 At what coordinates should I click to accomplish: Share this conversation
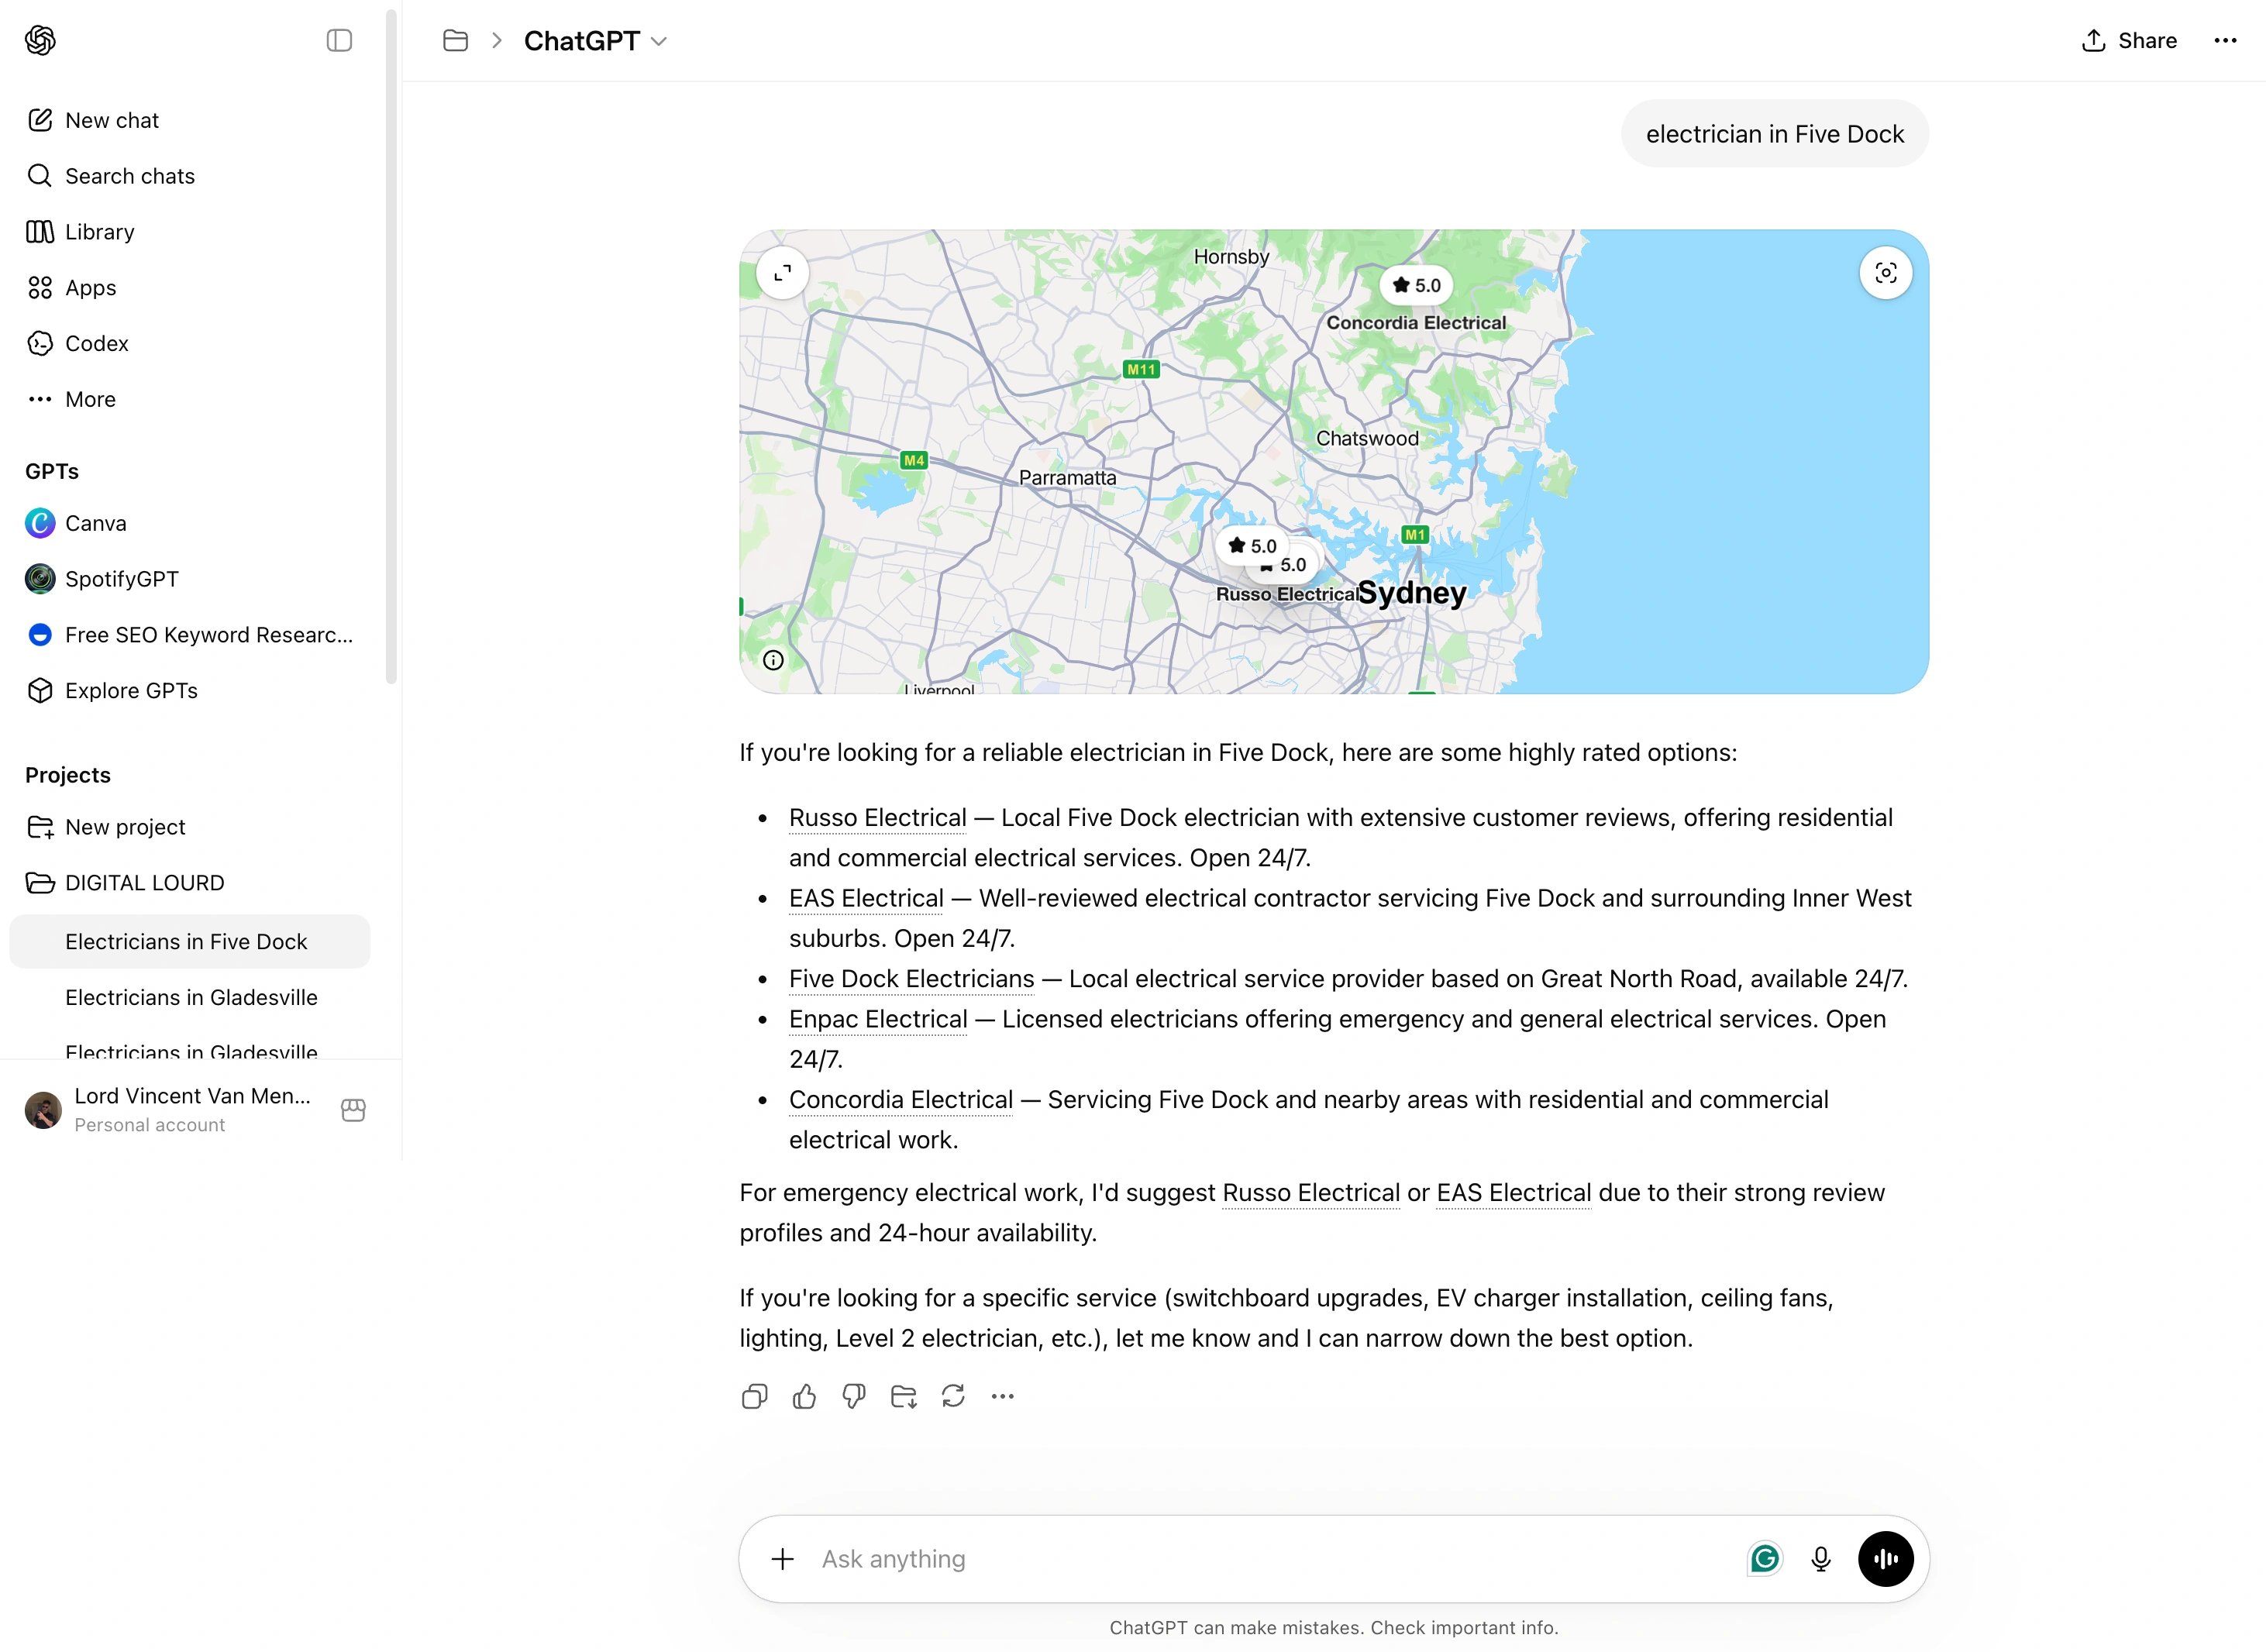2129,41
